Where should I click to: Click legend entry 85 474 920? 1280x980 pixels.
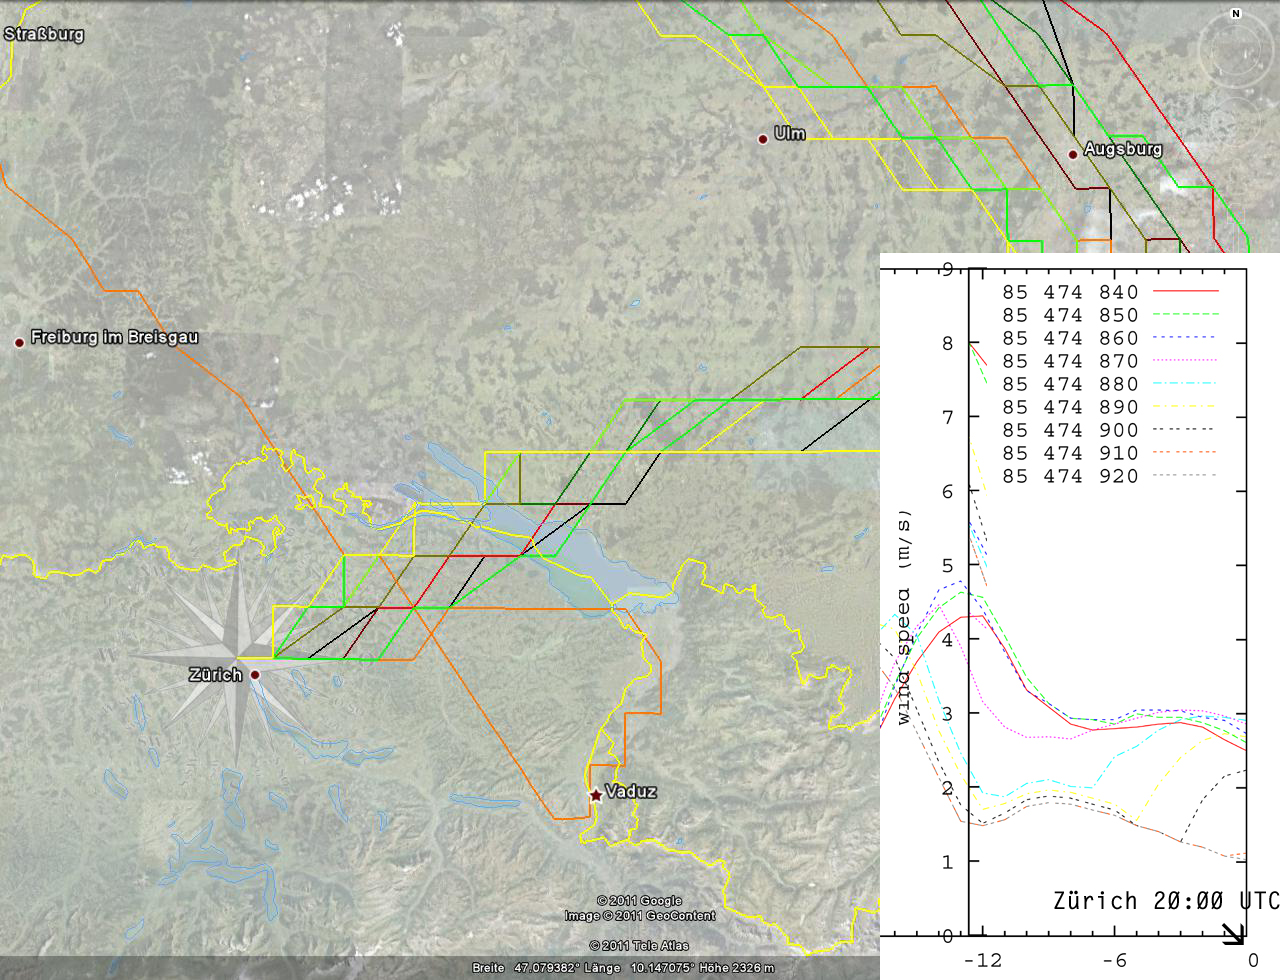point(1110,476)
